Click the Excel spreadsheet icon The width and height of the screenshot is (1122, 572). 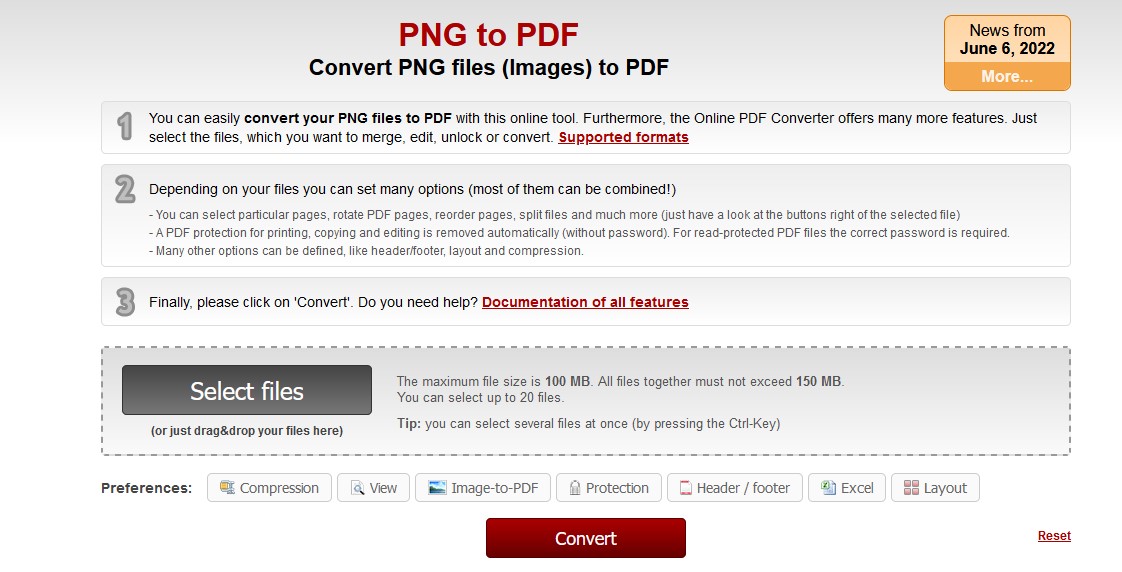point(829,488)
